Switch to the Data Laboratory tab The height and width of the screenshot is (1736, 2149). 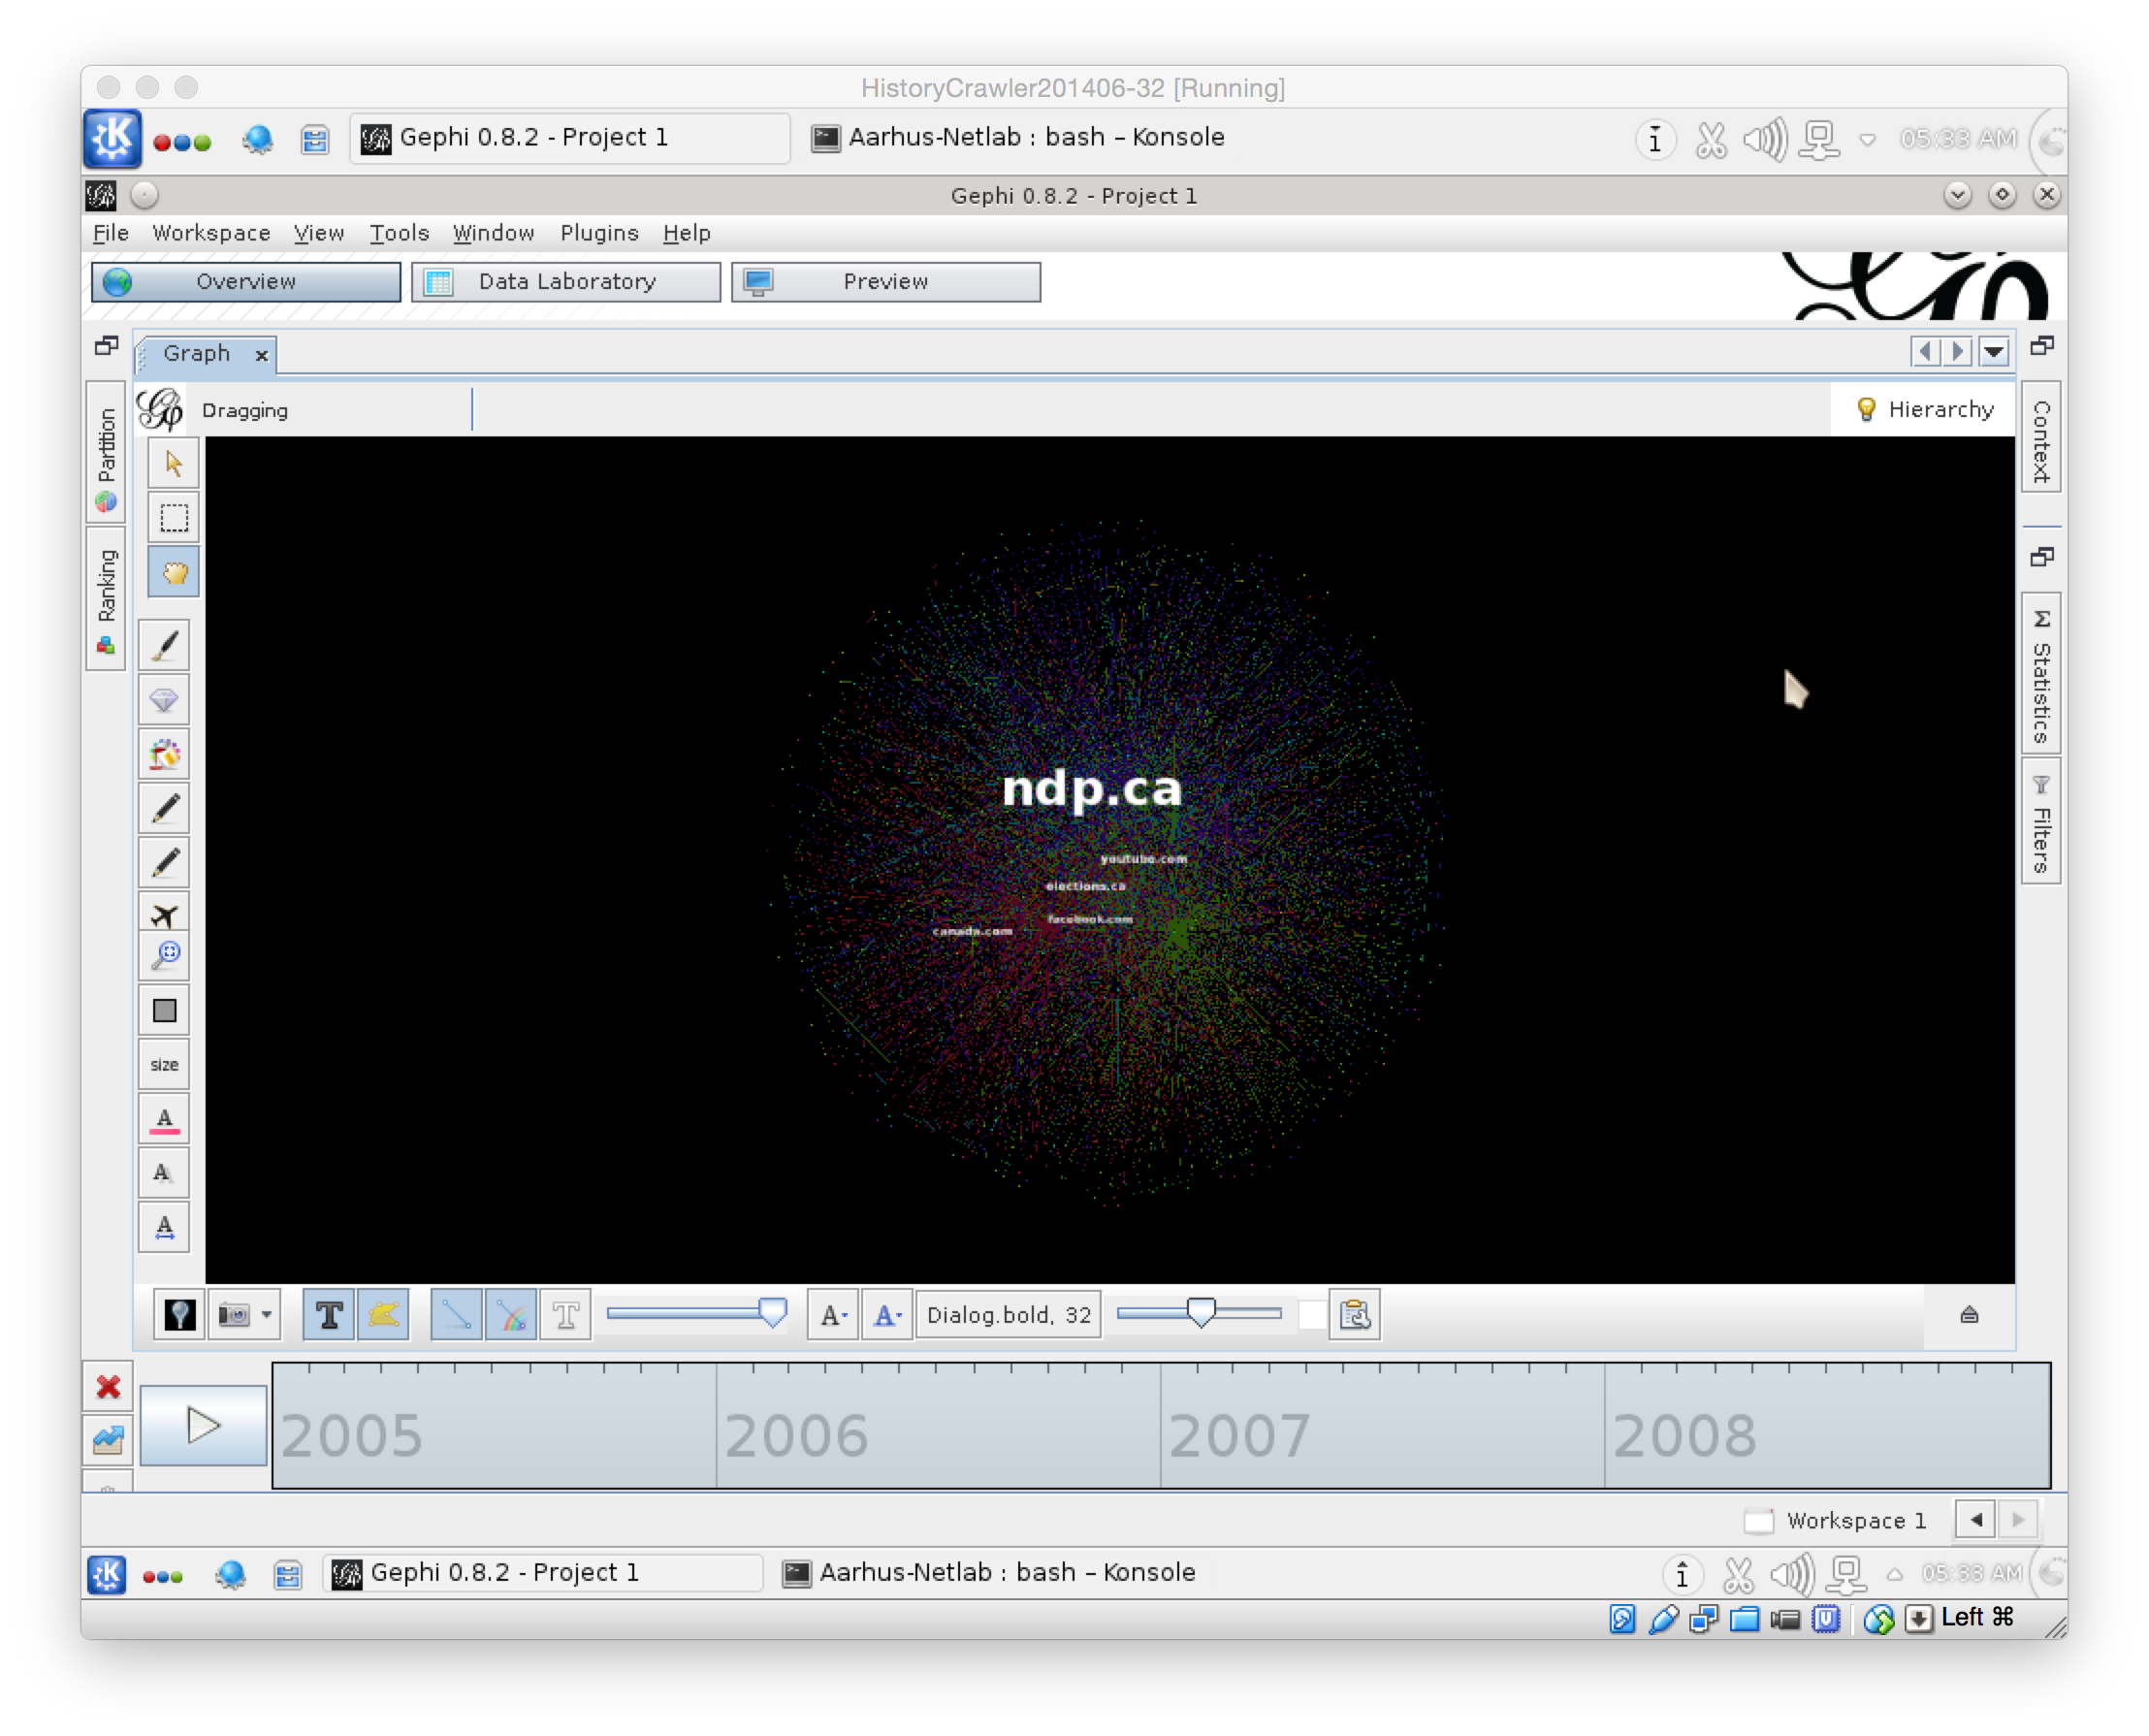566,282
